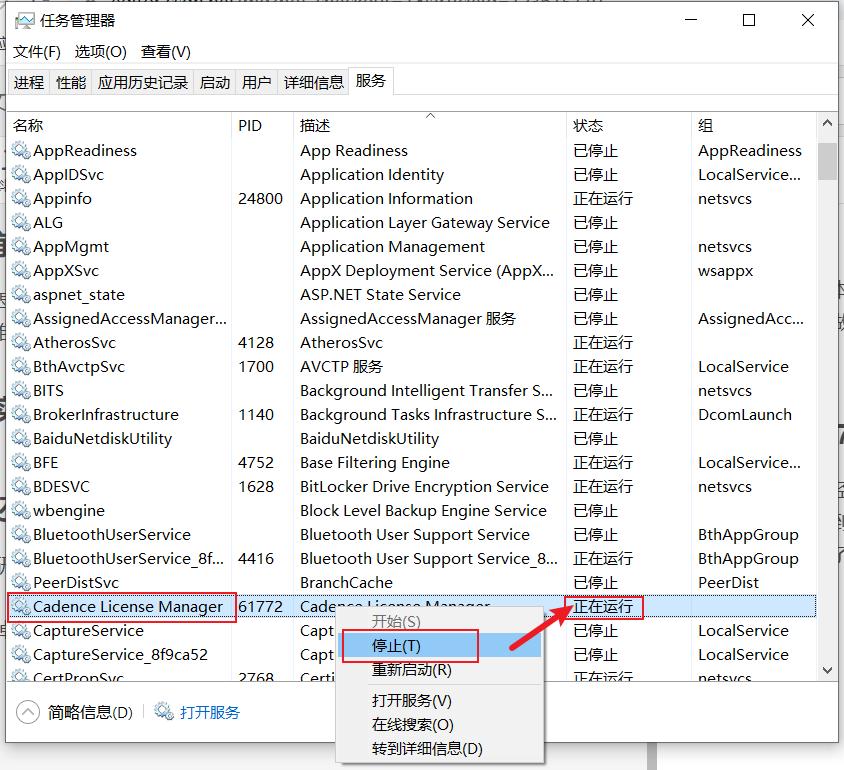Switch to the 应用历史记录 tab
Screen dimensions: 844x770
[x=143, y=82]
